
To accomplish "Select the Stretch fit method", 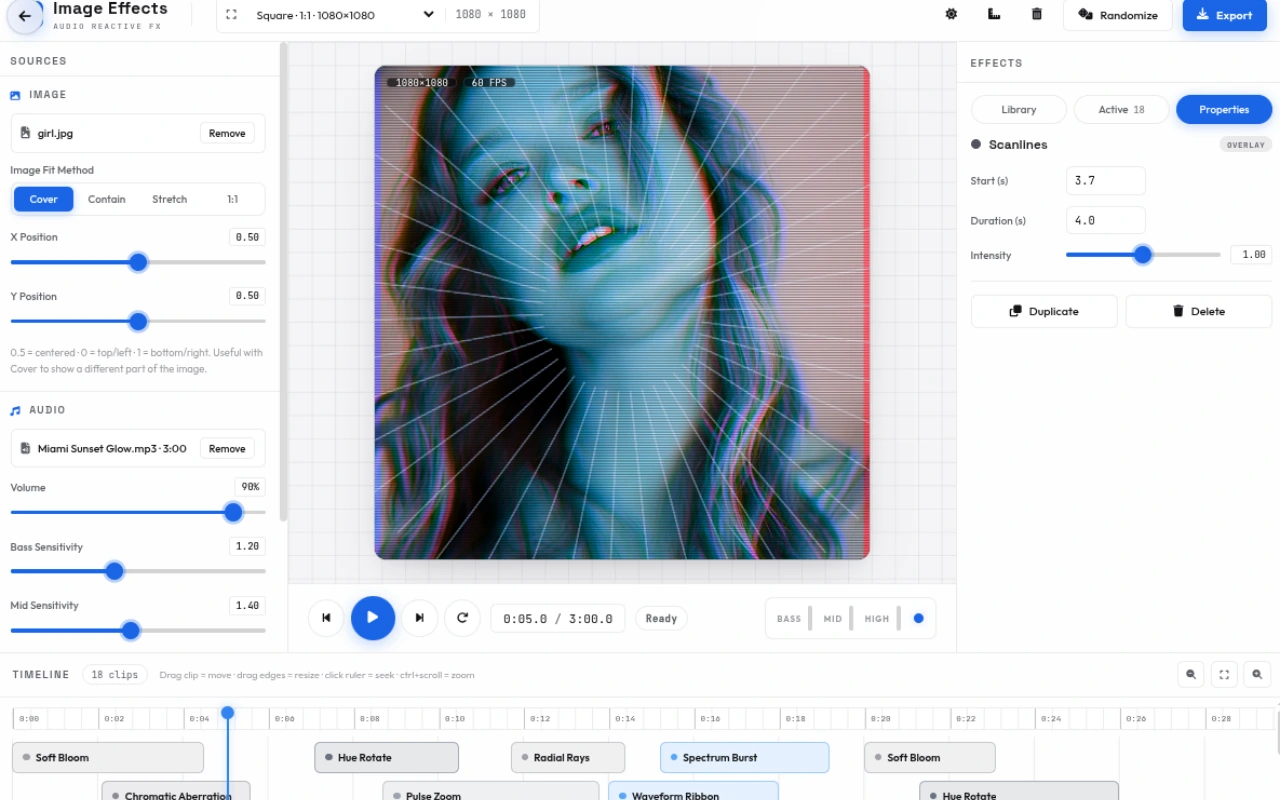I will pyautogui.click(x=170, y=199).
